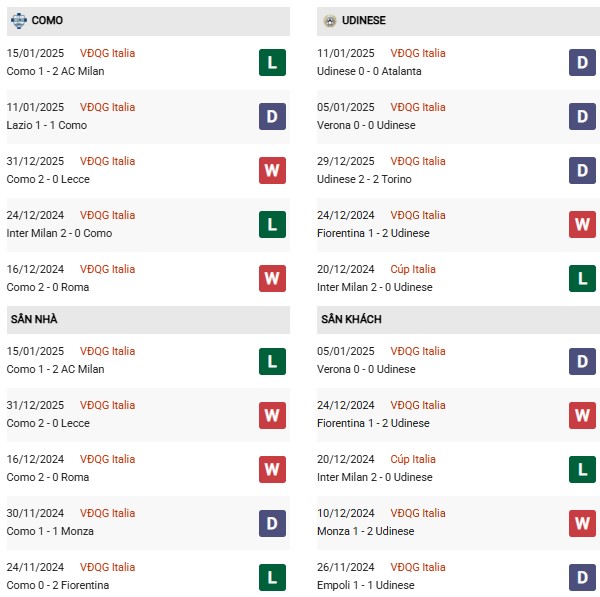
Task: Click the D badge beside Empoli 1-1 Udinese
Action: coord(582,577)
